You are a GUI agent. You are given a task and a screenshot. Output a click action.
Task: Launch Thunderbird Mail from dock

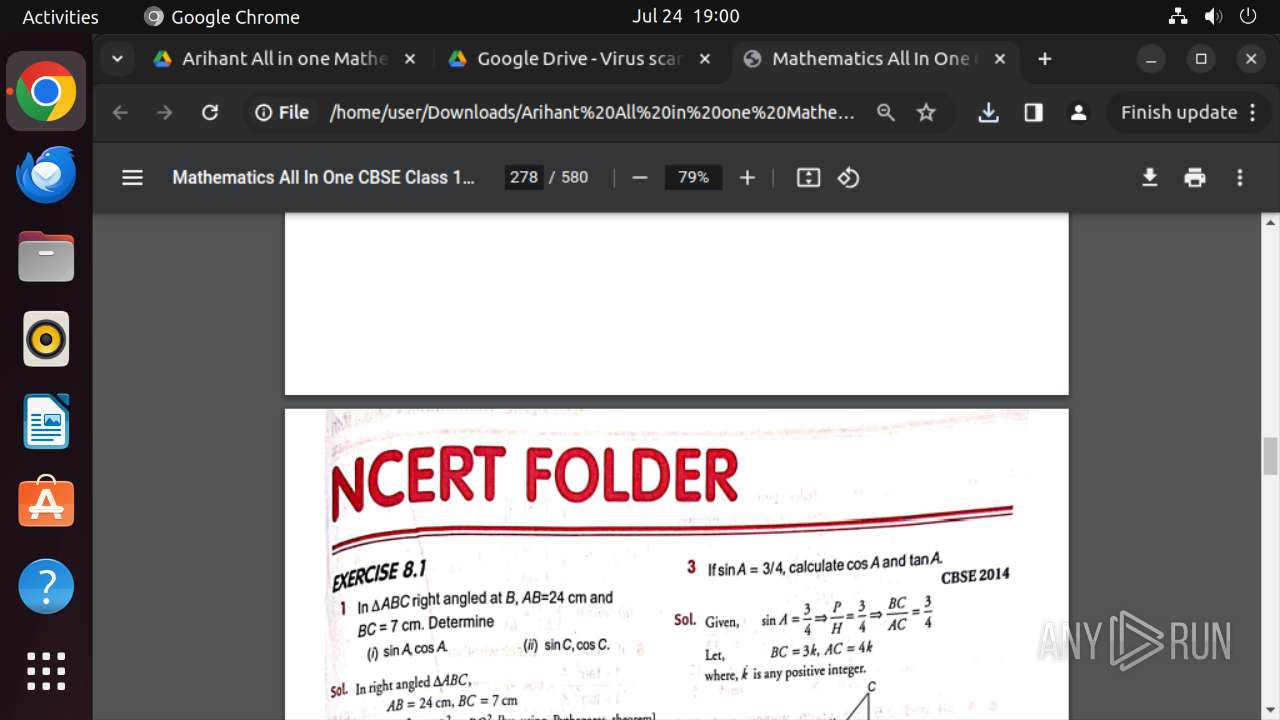coord(46,174)
